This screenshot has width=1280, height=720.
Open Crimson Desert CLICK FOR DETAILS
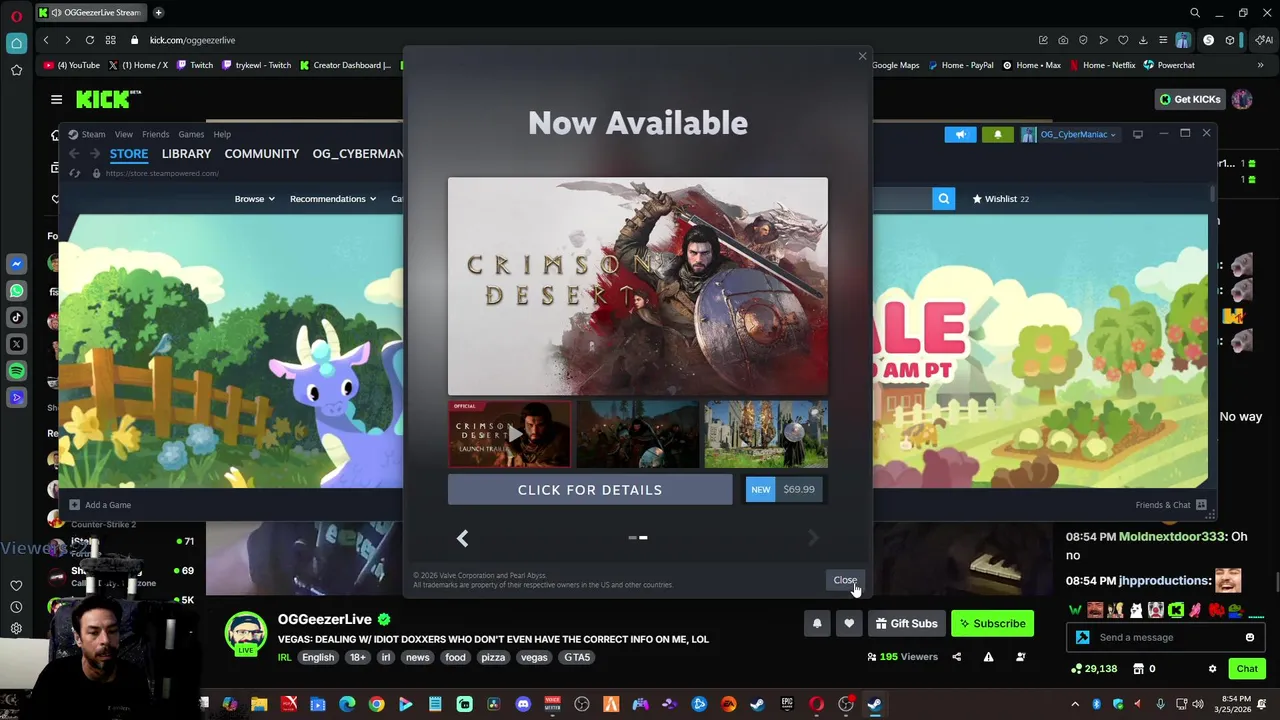click(x=590, y=490)
